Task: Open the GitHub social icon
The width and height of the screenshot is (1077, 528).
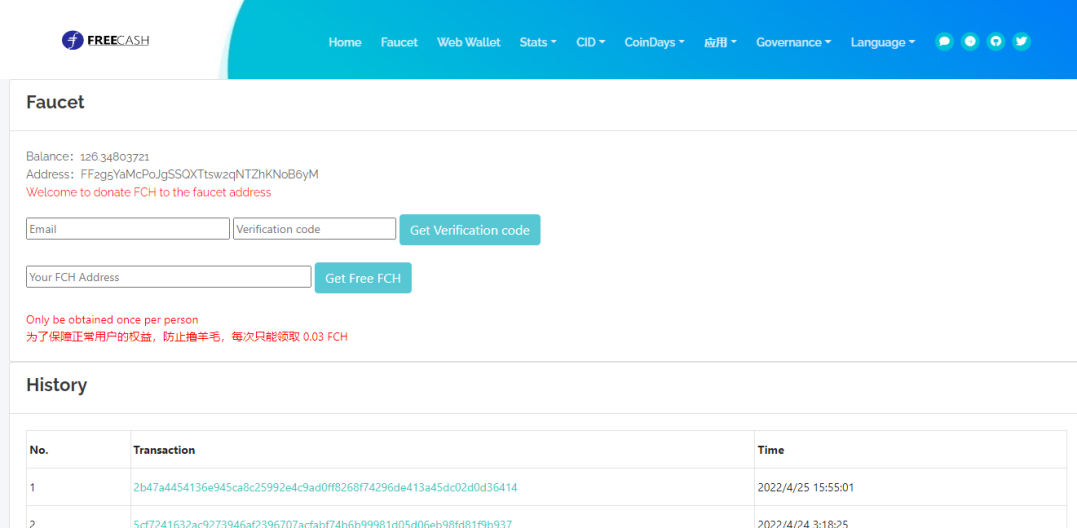Action: 996,42
